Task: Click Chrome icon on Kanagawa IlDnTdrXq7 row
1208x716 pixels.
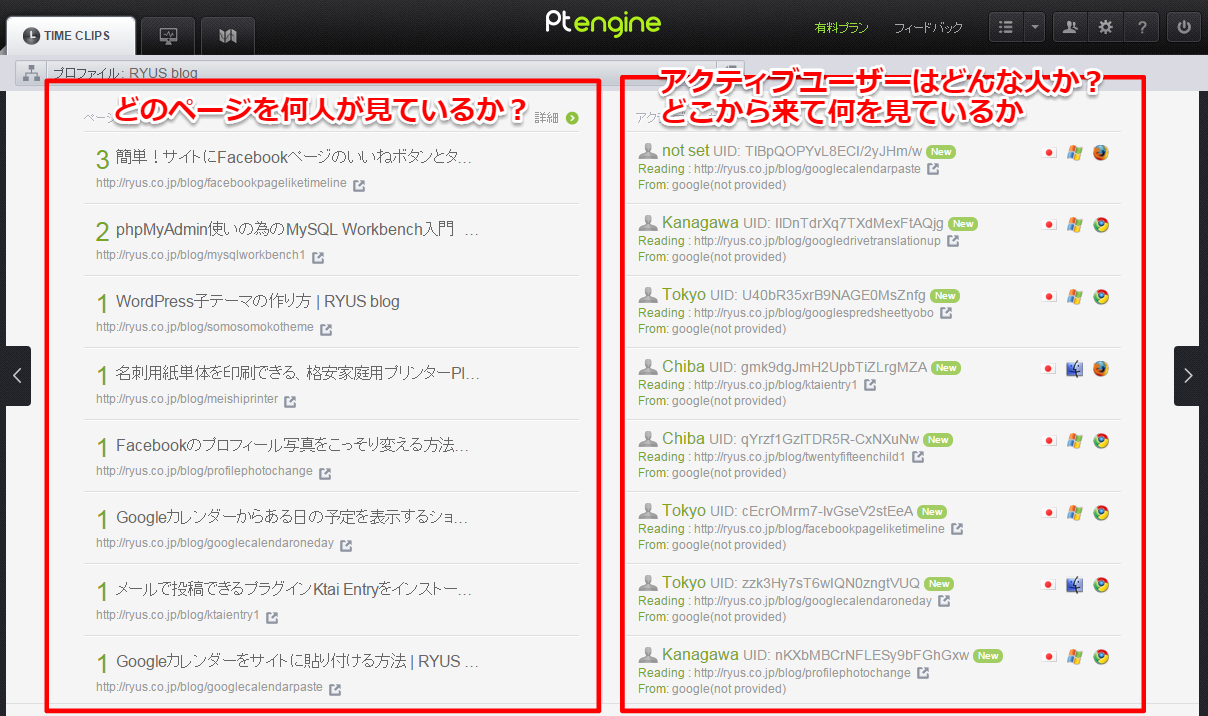Action: point(1101,225)
